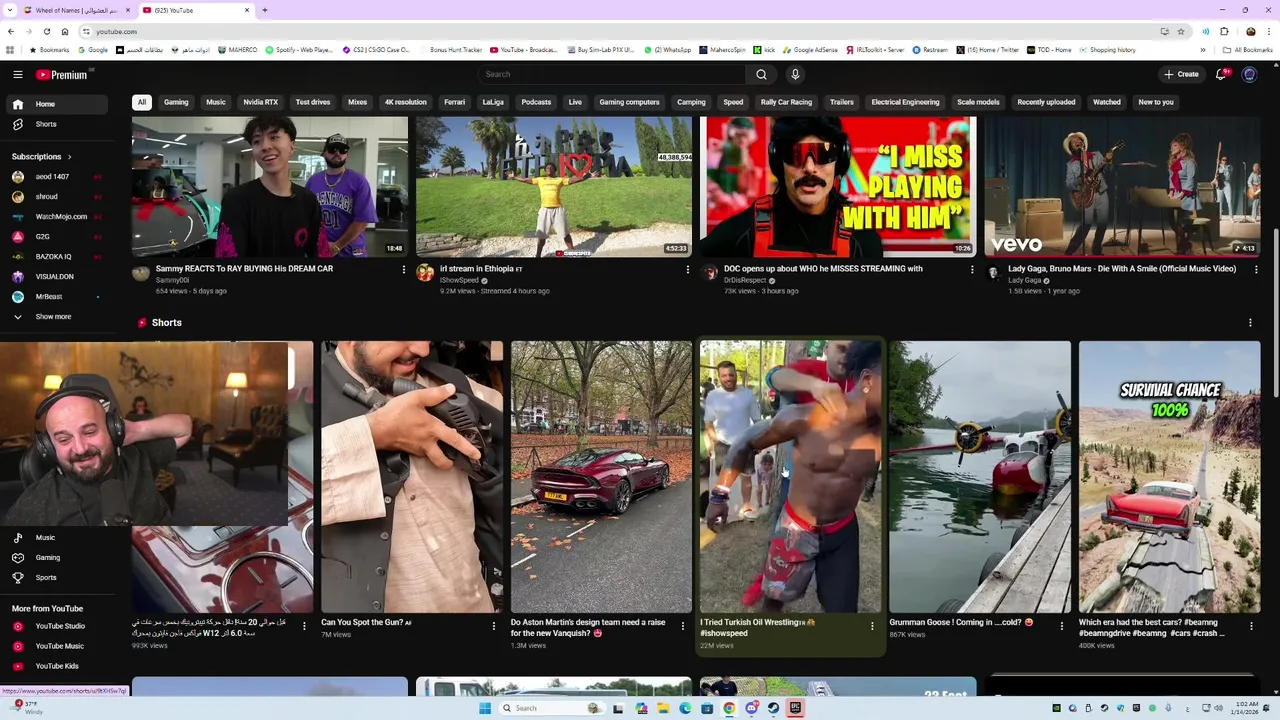Image resolution: width=1280 pixels, height=720 pixels.
Task: Open File Explorer from the taskbar
Action: [663, 708]
